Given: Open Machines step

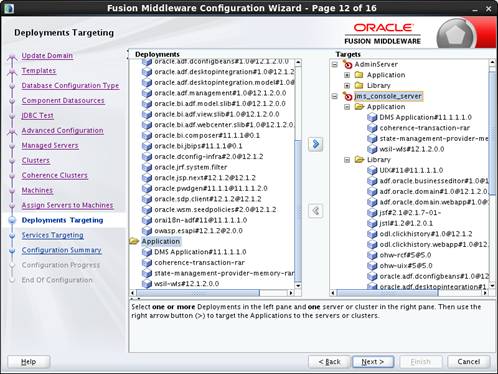Looking at the screenshot, I should 37,191.
